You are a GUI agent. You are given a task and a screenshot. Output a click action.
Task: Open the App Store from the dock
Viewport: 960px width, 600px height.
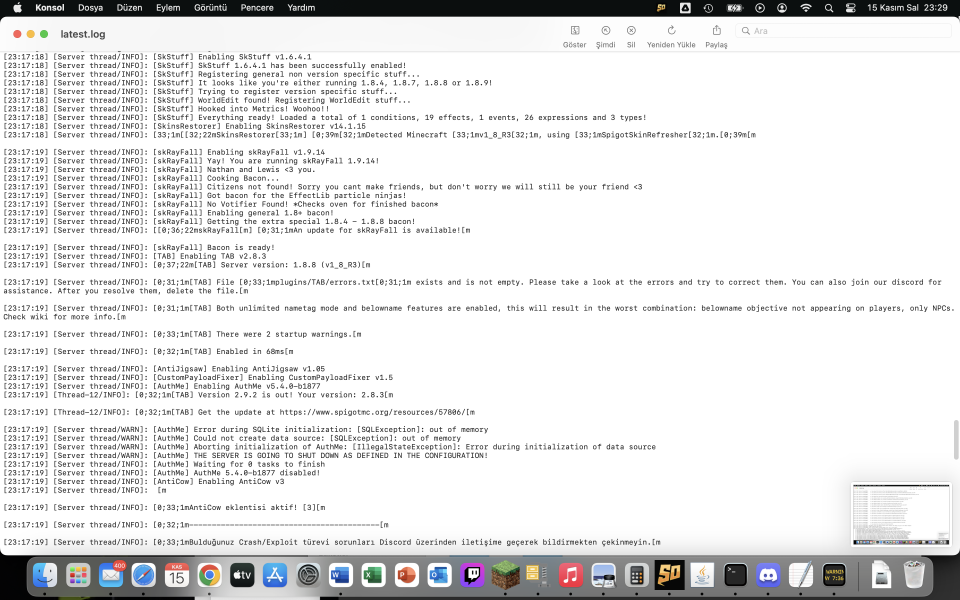pyautogui.click(x=275, y=575)
